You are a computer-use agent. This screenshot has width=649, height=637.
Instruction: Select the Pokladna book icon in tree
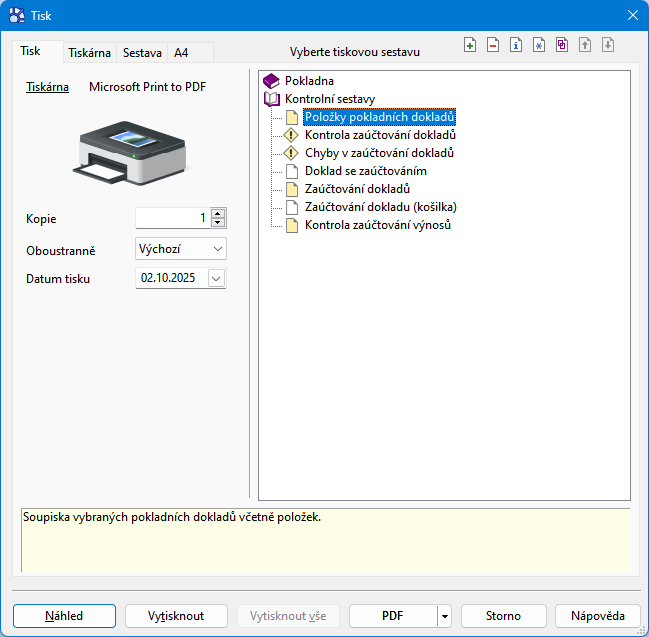pyautogui.click(x=271, y=81)
